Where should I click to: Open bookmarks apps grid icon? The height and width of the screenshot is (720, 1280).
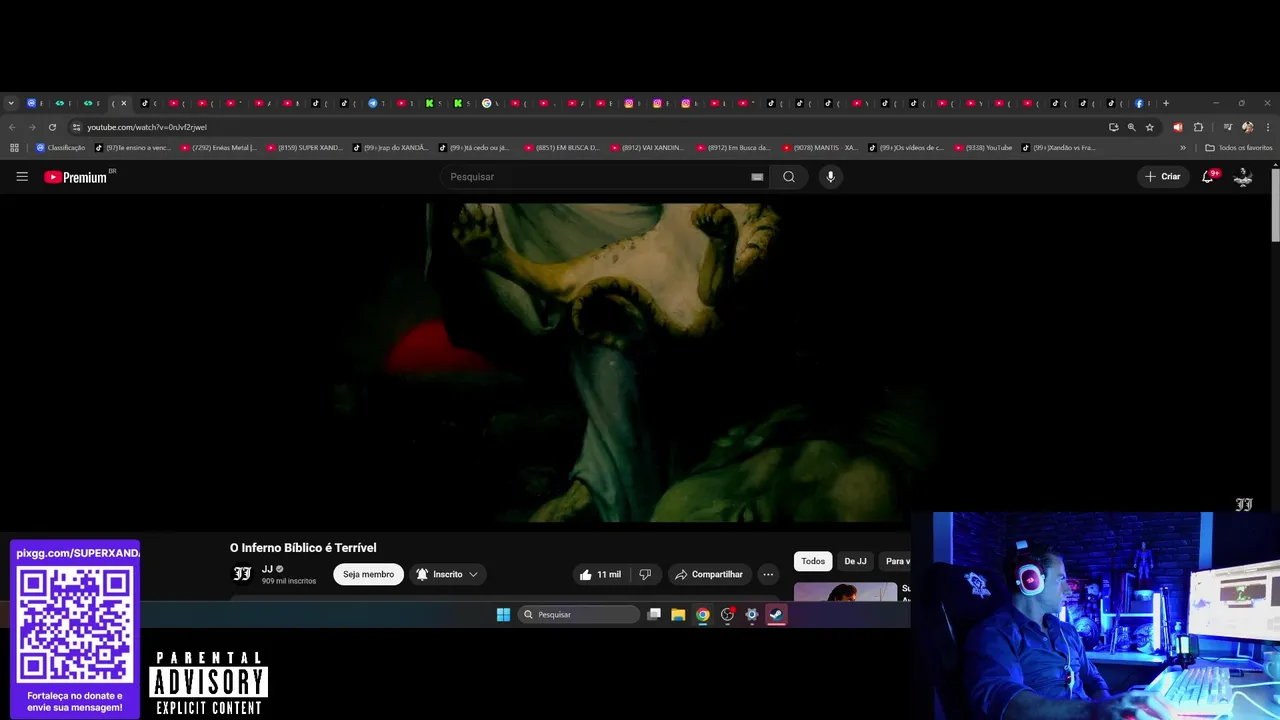tap(14, 148)
